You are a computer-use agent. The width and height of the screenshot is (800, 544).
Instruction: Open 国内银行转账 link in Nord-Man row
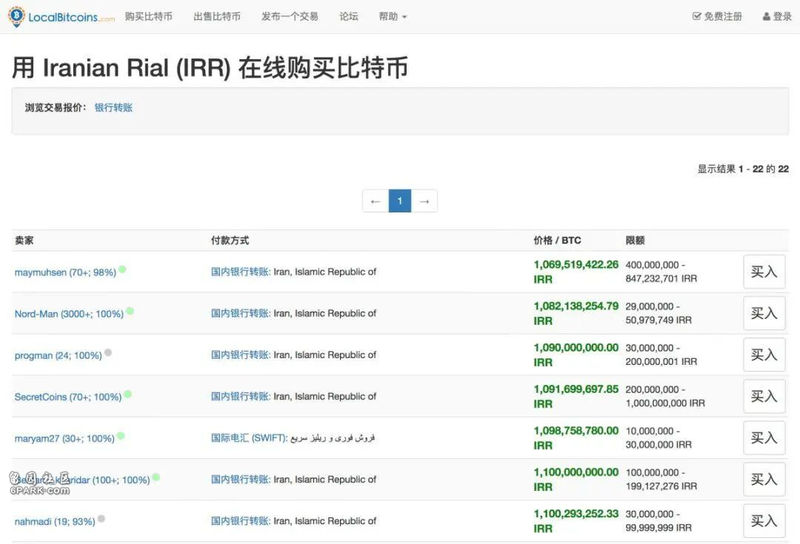point(240,313)
